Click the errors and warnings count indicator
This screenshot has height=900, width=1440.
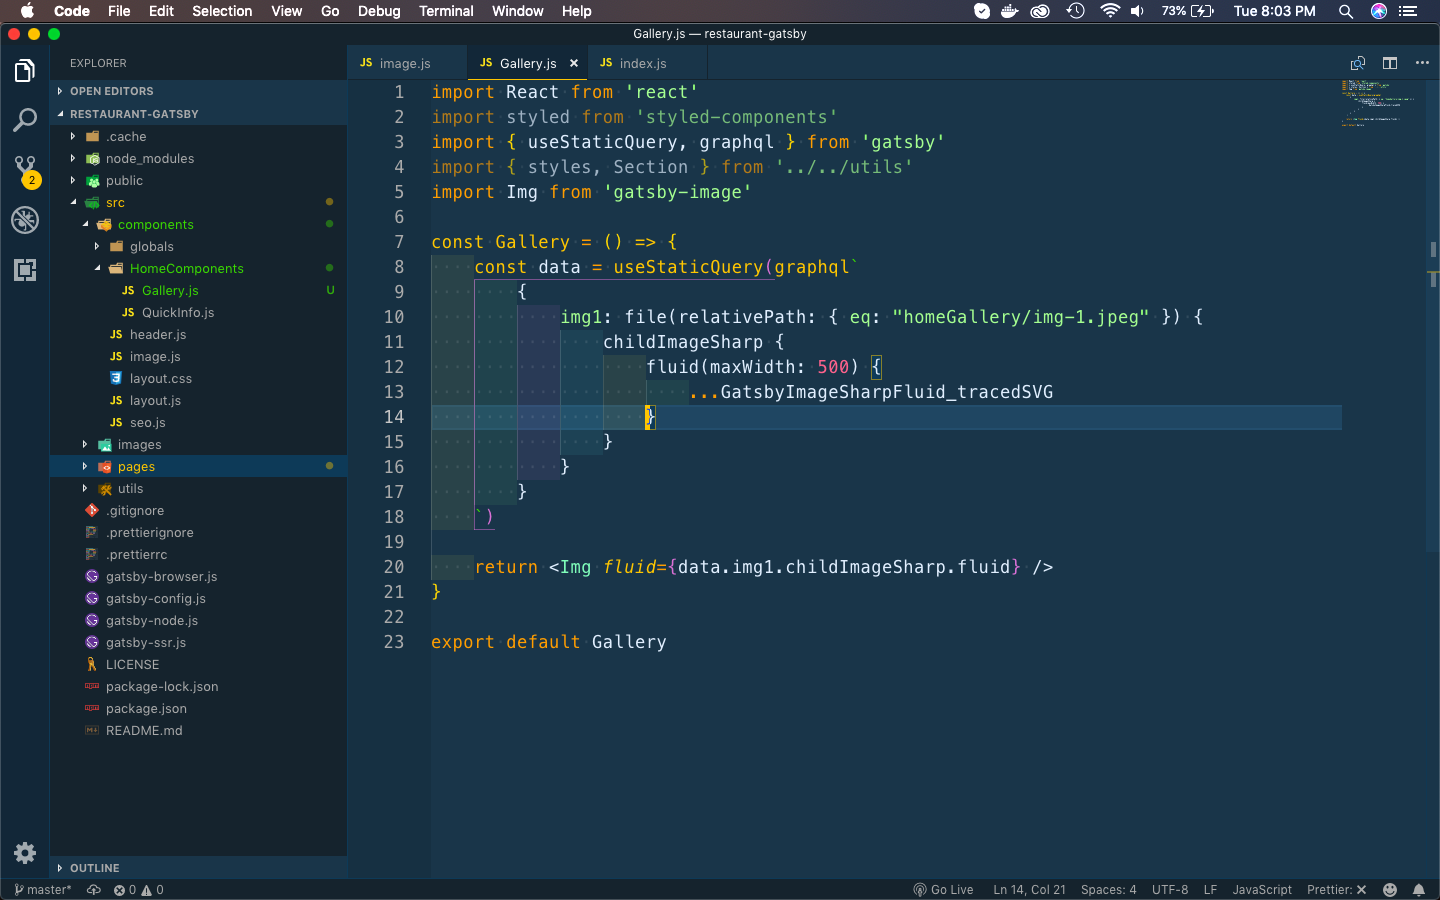(x=138, y=890)
